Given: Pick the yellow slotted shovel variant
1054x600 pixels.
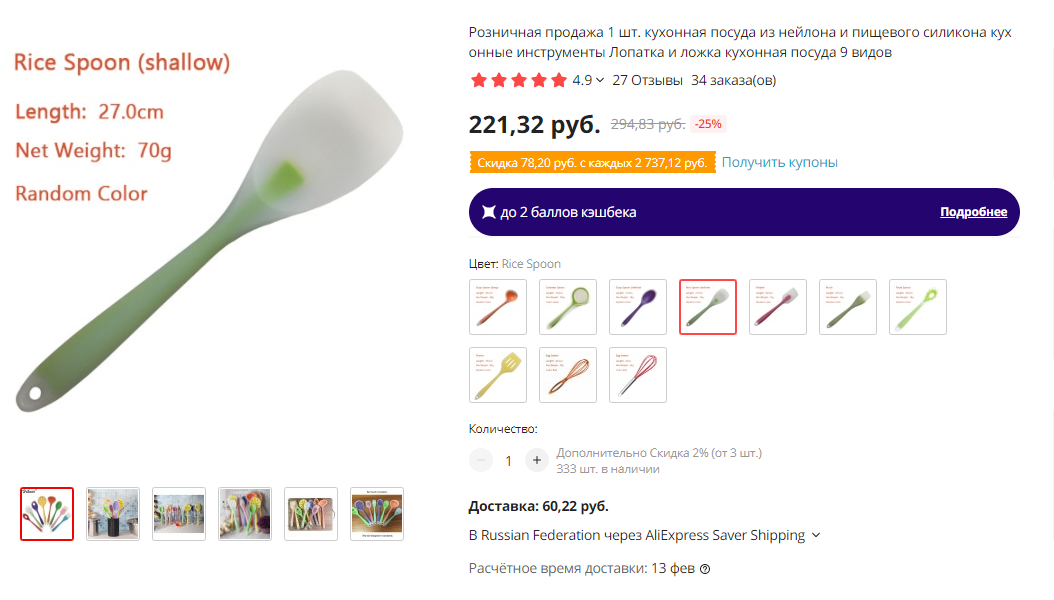Looking at the screenshot, I should [498, 375].
